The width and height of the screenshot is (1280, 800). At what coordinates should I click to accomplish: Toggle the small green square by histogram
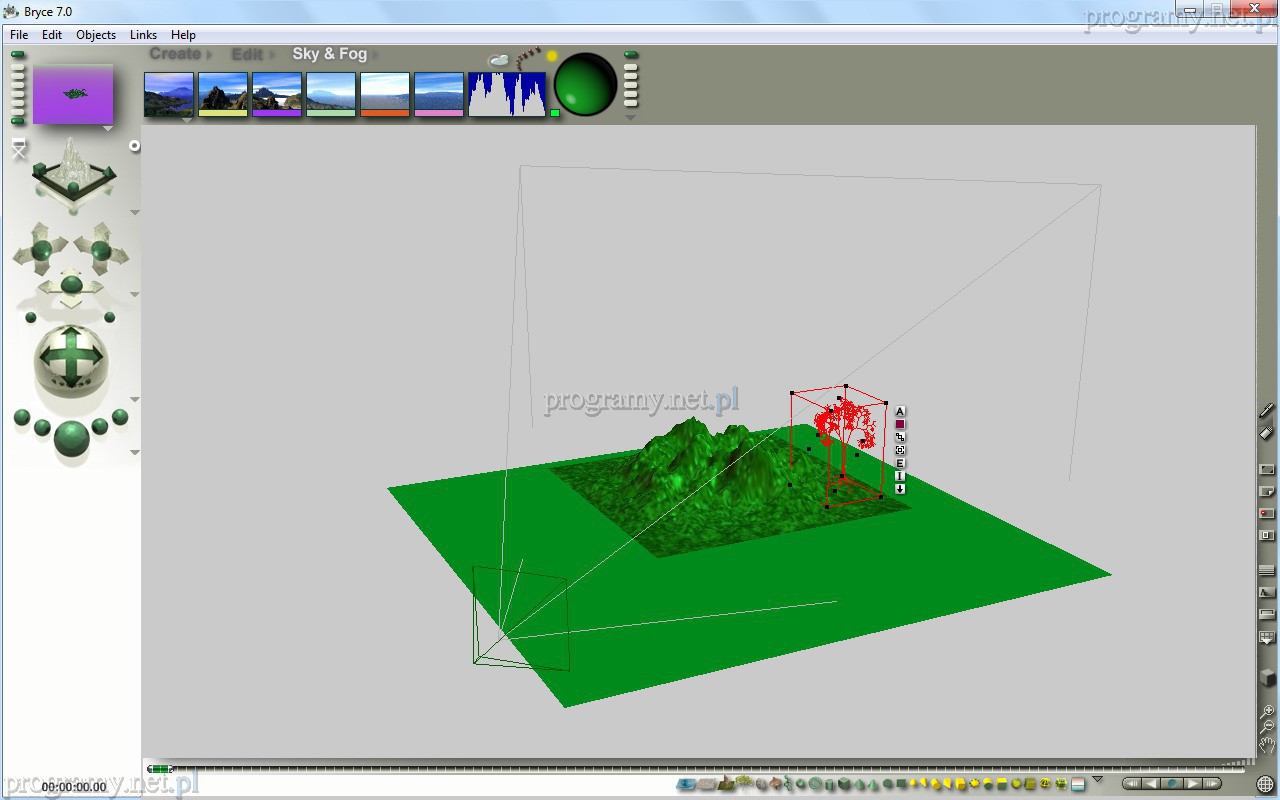tap(555, 113)
